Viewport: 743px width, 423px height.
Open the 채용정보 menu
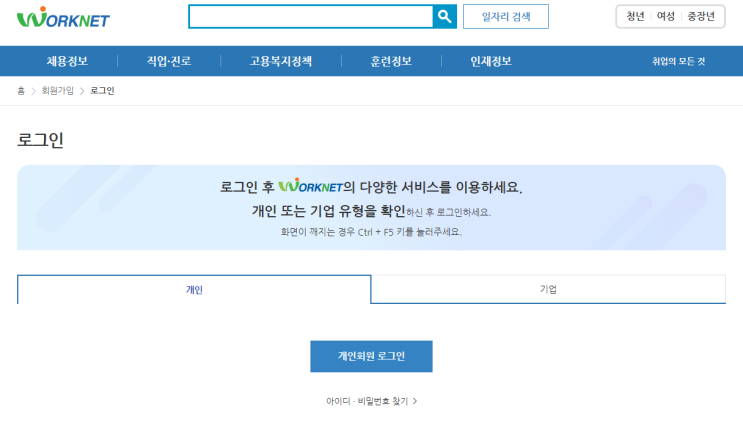67,61
